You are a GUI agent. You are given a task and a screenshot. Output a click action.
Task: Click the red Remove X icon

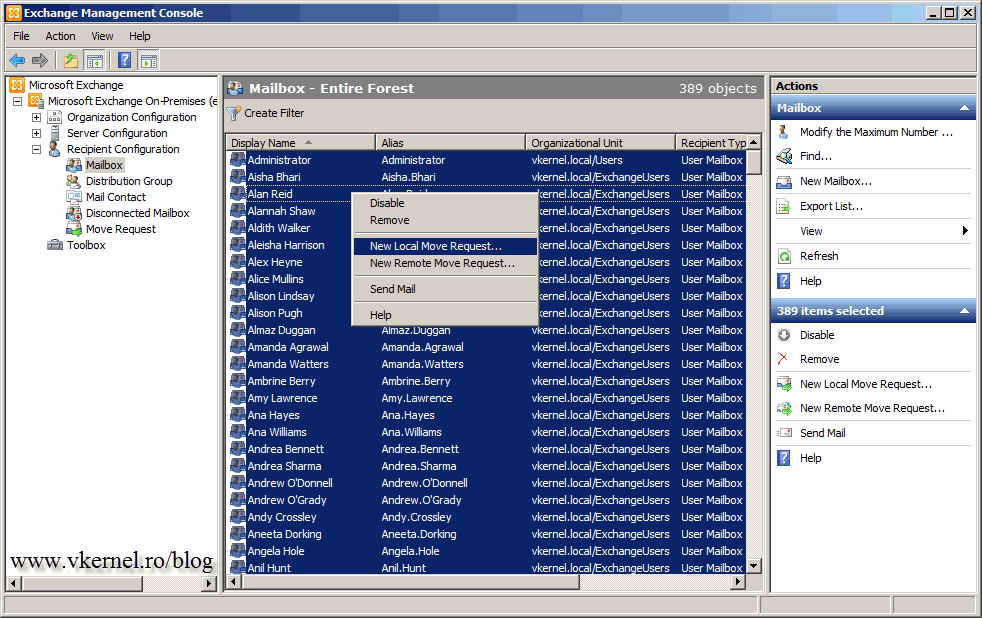coord(783,359)
